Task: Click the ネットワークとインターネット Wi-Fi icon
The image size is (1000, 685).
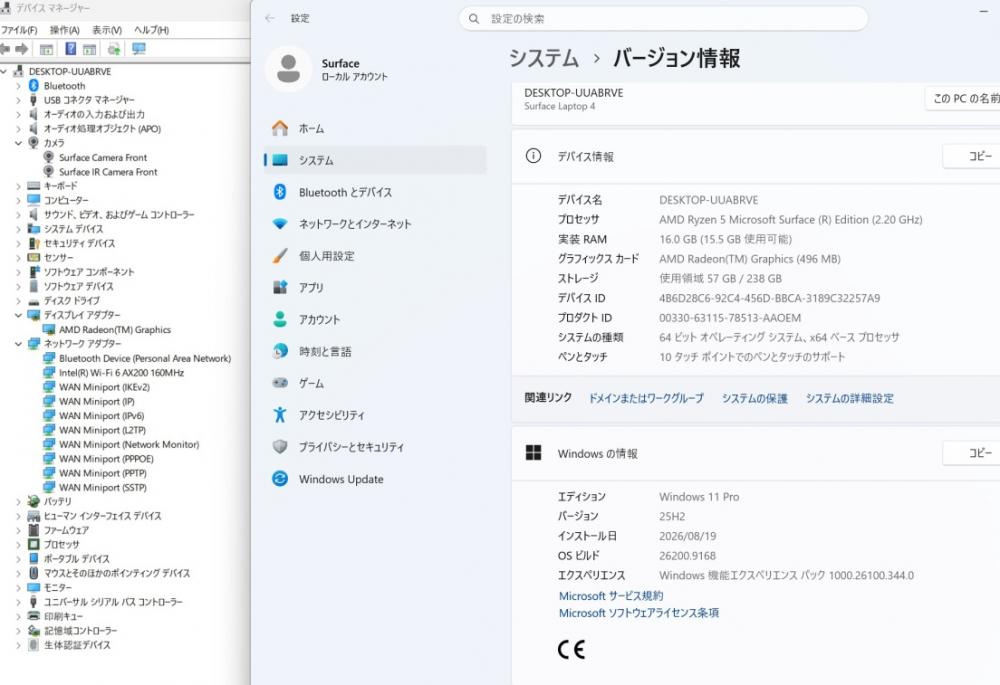Action: (x=280, y=224)
